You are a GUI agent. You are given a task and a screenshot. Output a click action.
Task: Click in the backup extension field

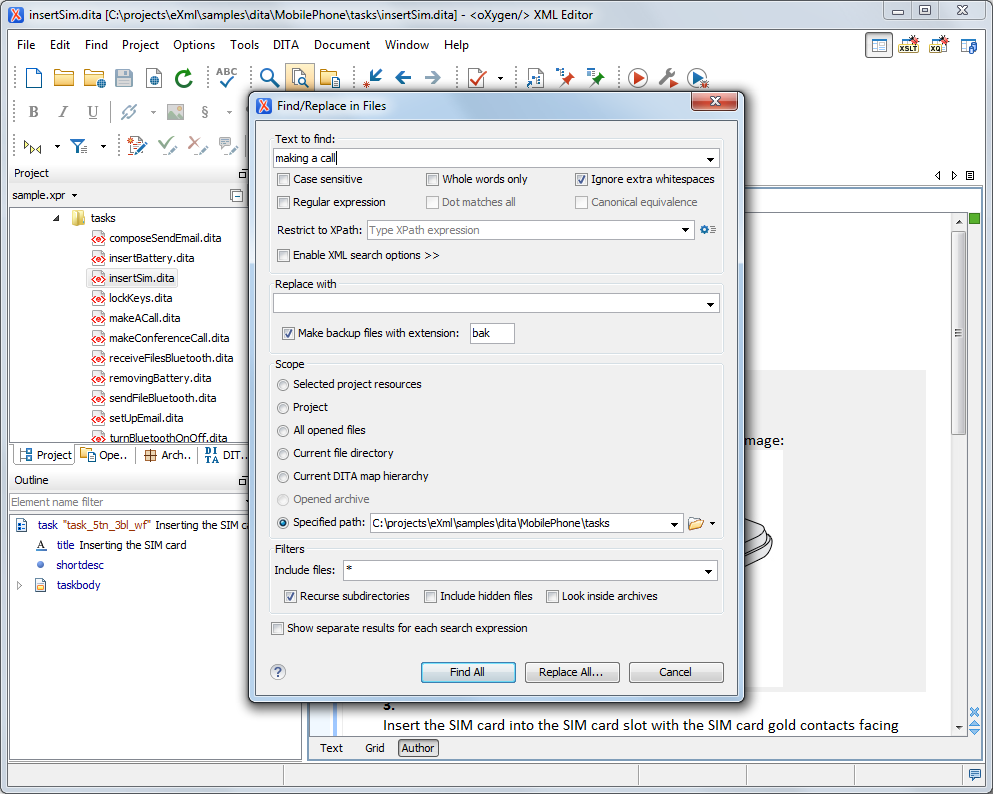click(492, 333)
